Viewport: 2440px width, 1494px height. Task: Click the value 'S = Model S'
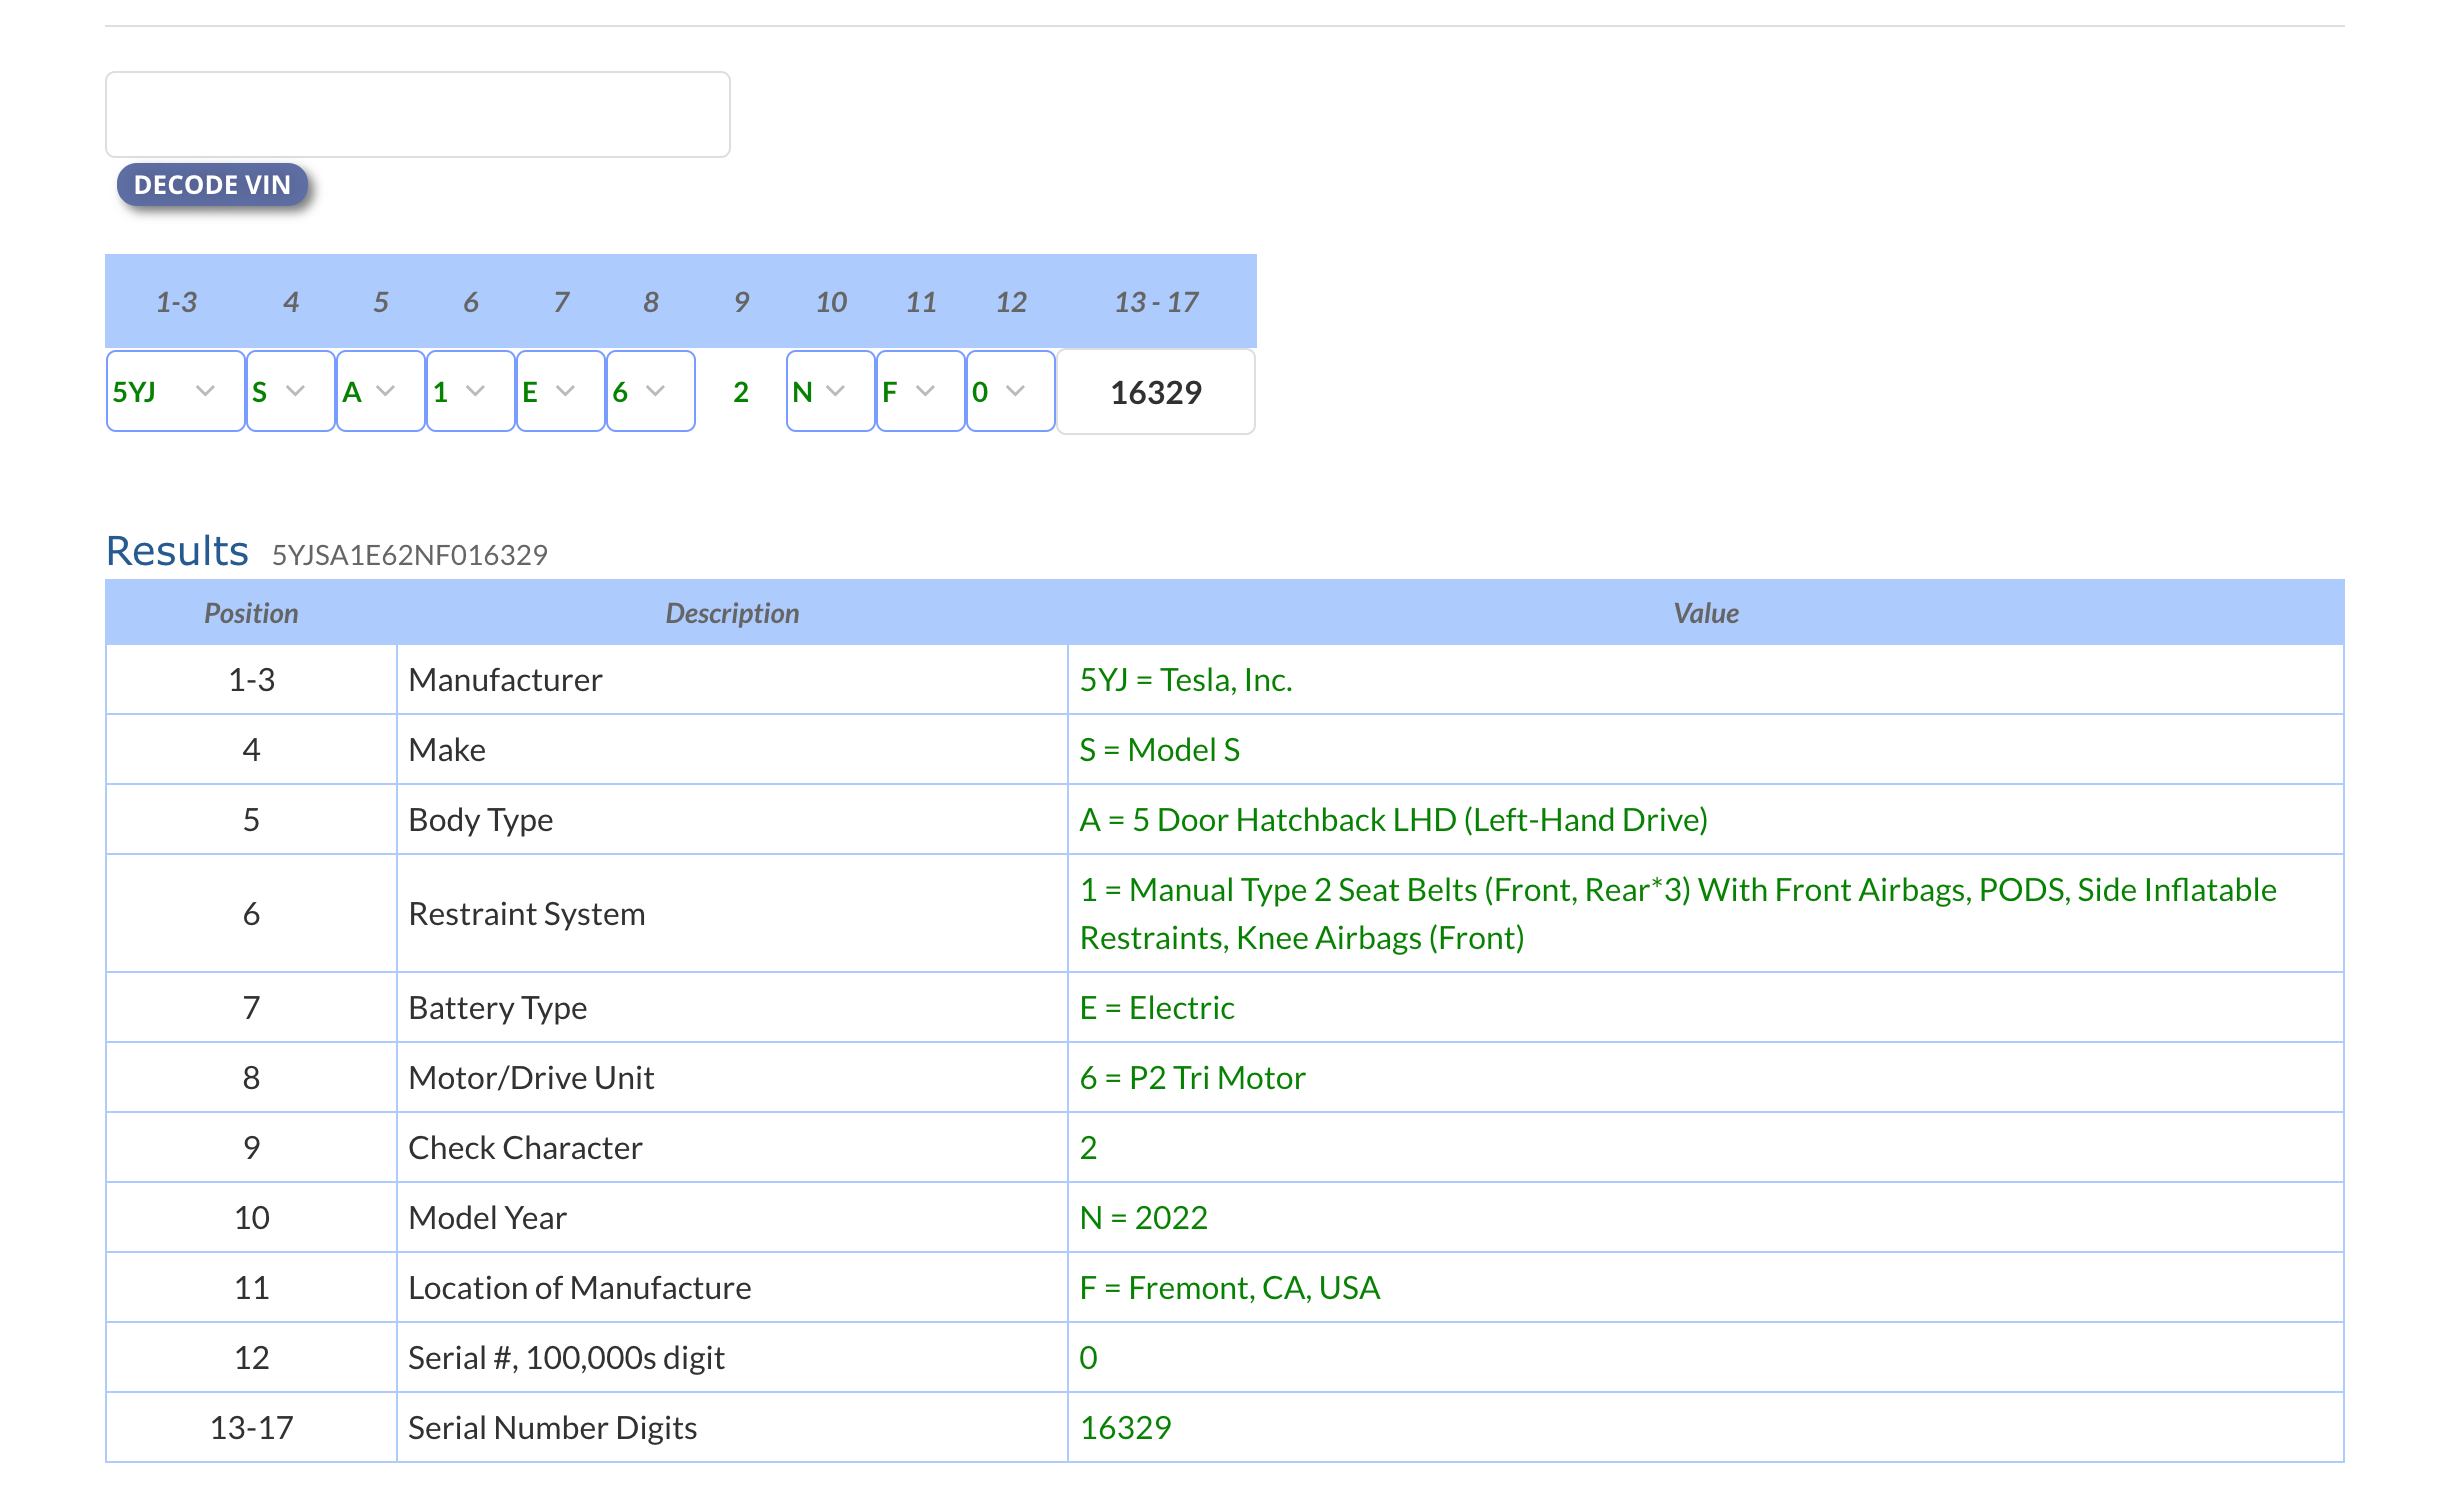[1160, 750]
